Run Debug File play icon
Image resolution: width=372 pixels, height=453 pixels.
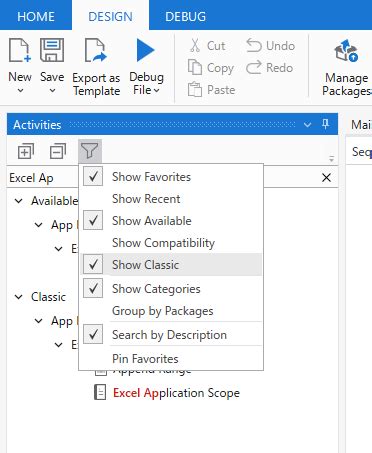coord(146,50)
